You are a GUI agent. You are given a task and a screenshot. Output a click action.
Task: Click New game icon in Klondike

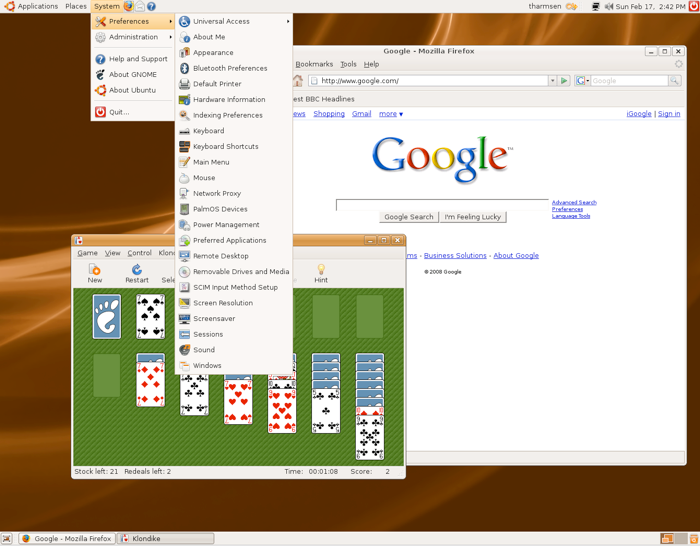(x=95, y=269)
